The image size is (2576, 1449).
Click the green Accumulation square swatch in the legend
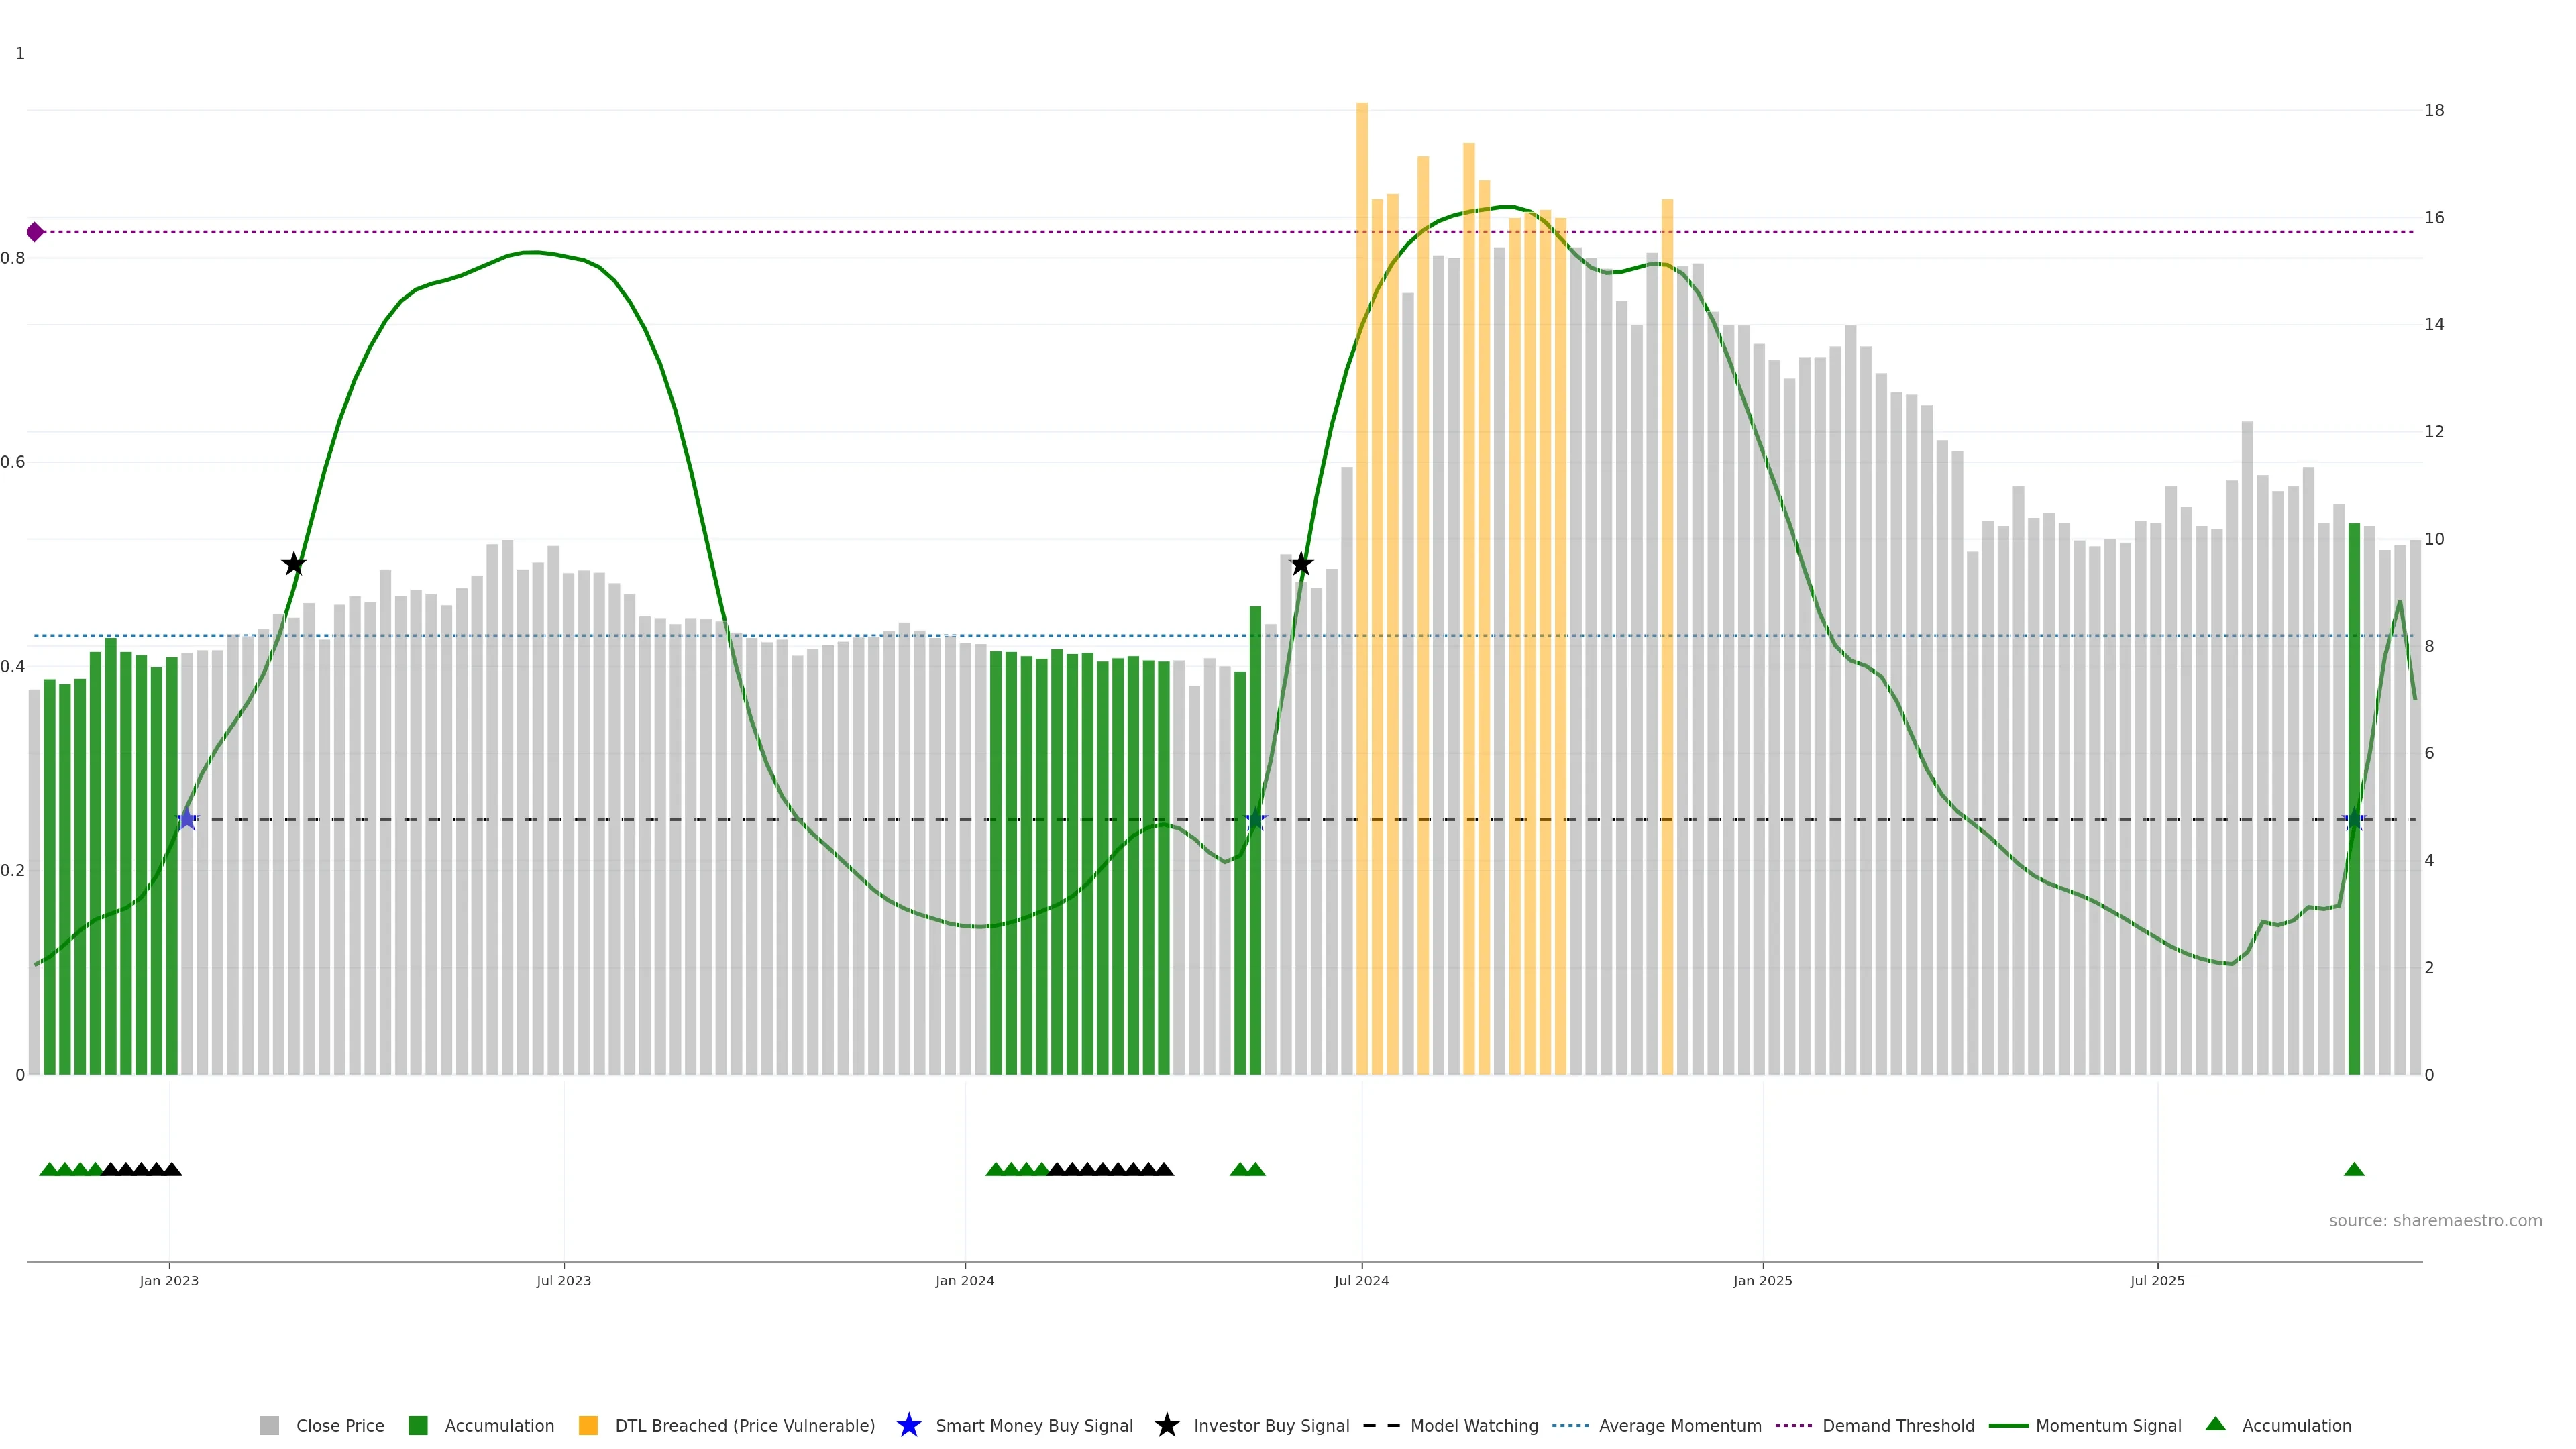[x=418, y=1425]
